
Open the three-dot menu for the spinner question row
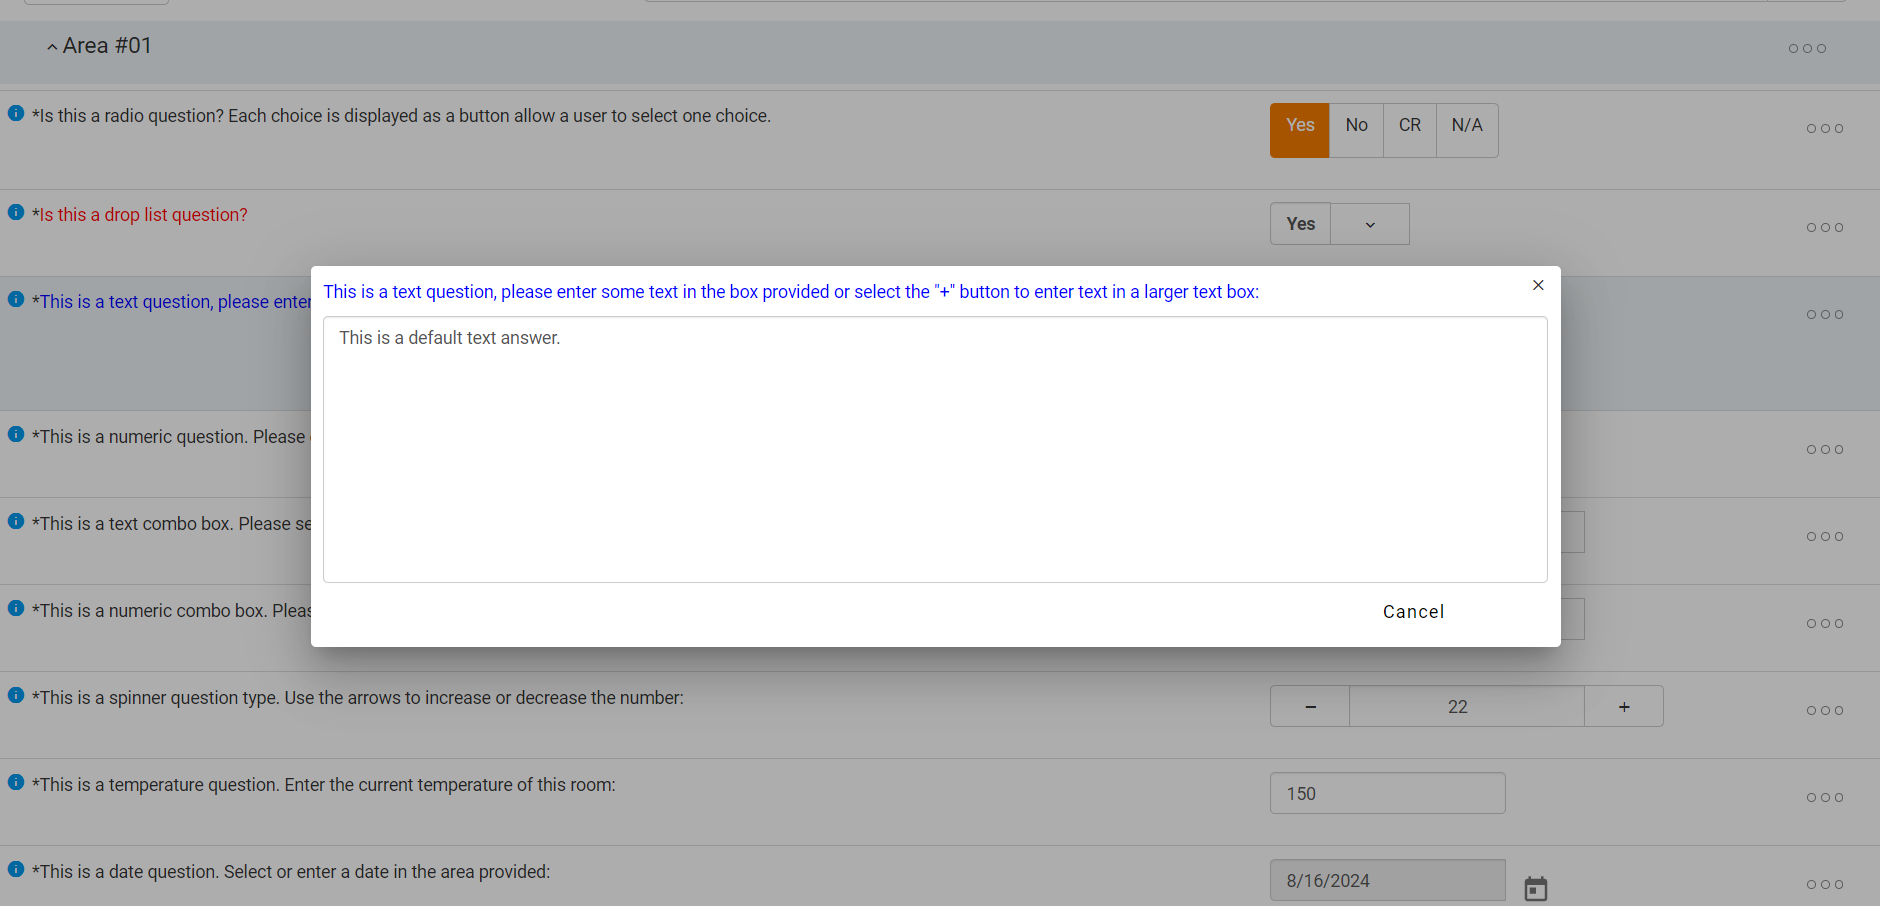[x=1825, y=710]
